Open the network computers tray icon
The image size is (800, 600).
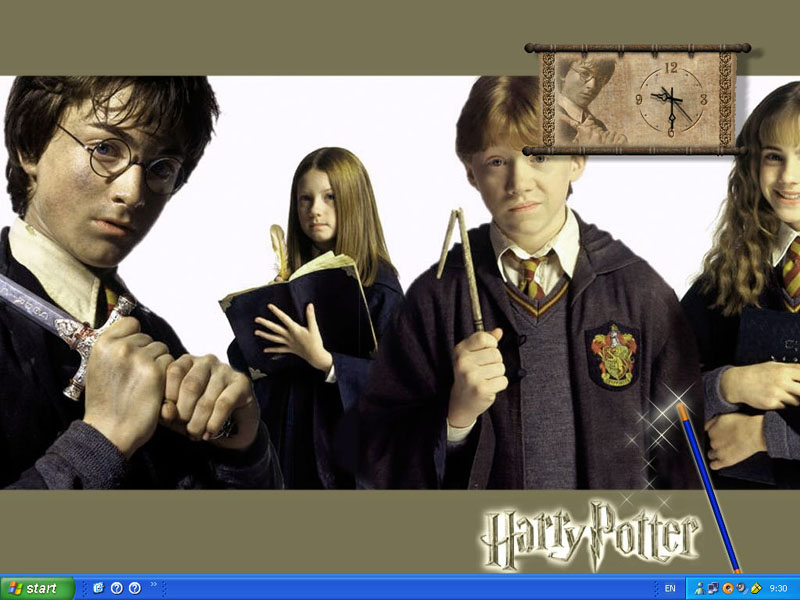click(x=713, y=588)
